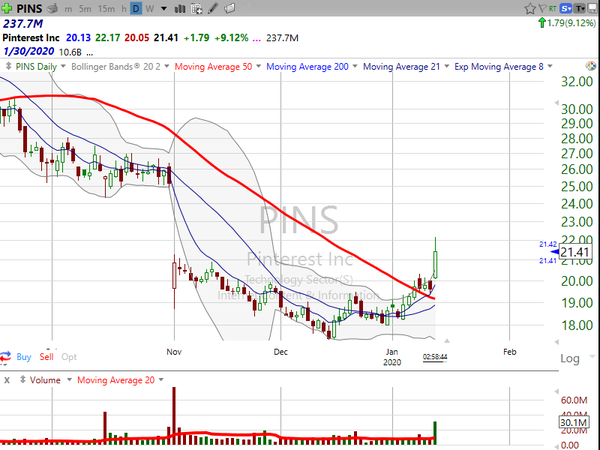
Task: Open the Exp Moving Average 8 label
Action: click(x=499, y=67)
